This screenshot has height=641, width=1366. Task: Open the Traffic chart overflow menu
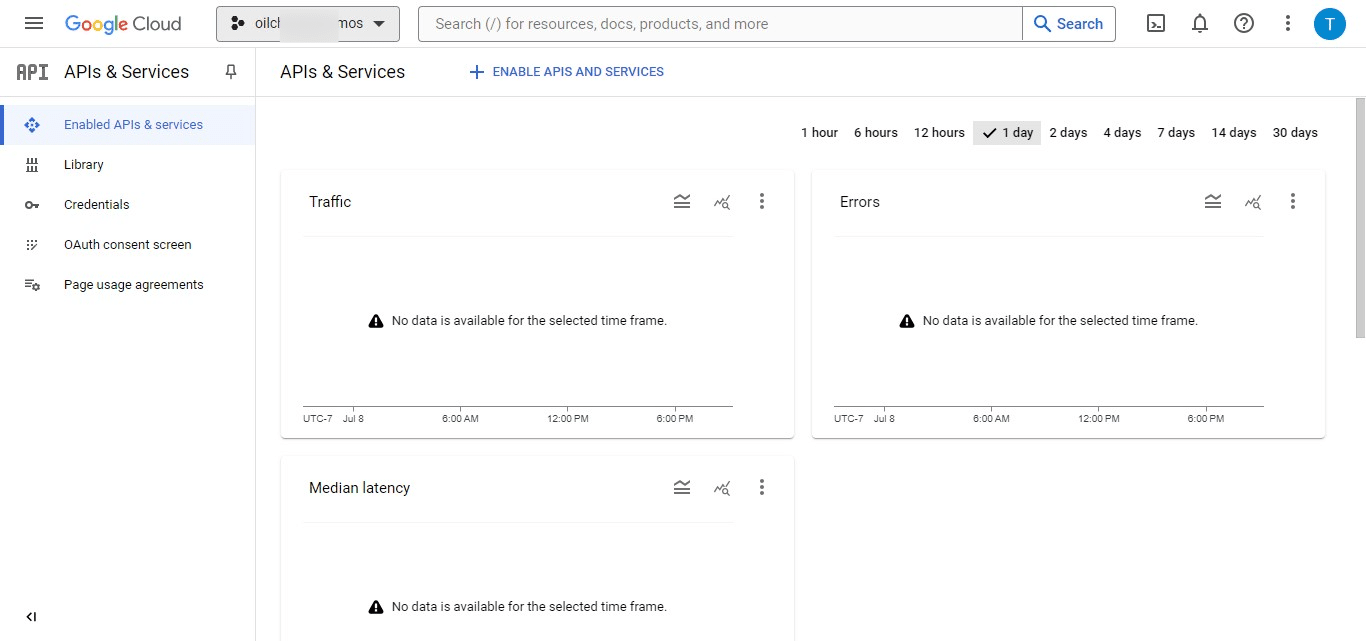(x=762, y=201)
